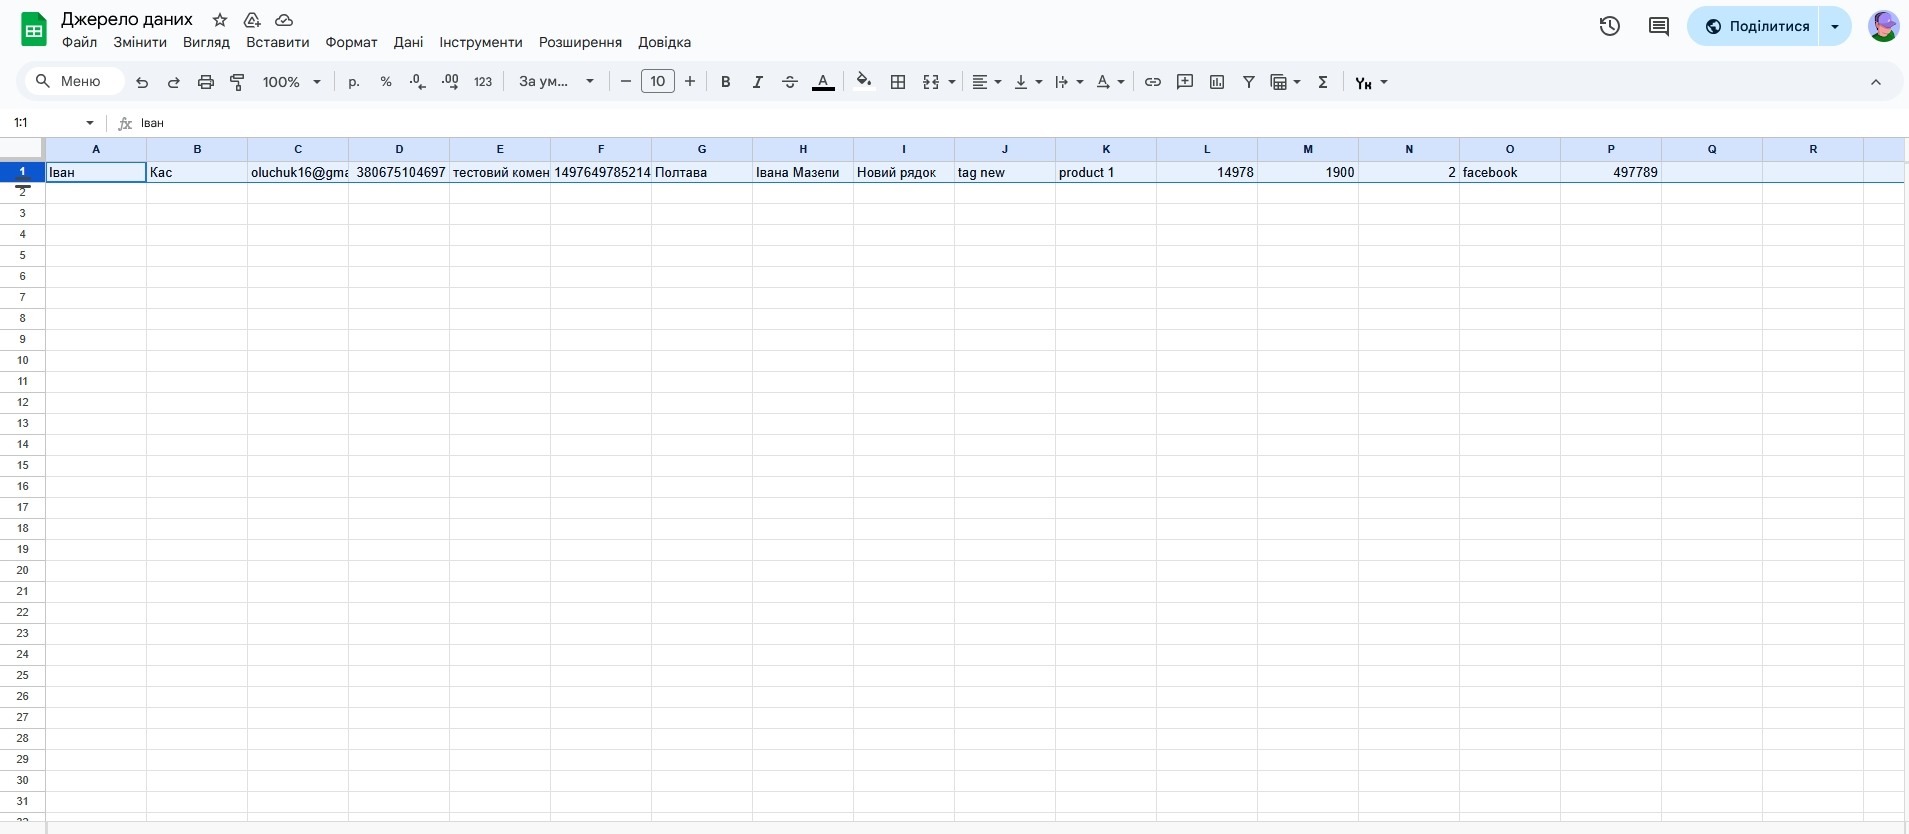Select row header 5
The height and width of the screenshot is (834, 1909).
[x=22, y=255]
